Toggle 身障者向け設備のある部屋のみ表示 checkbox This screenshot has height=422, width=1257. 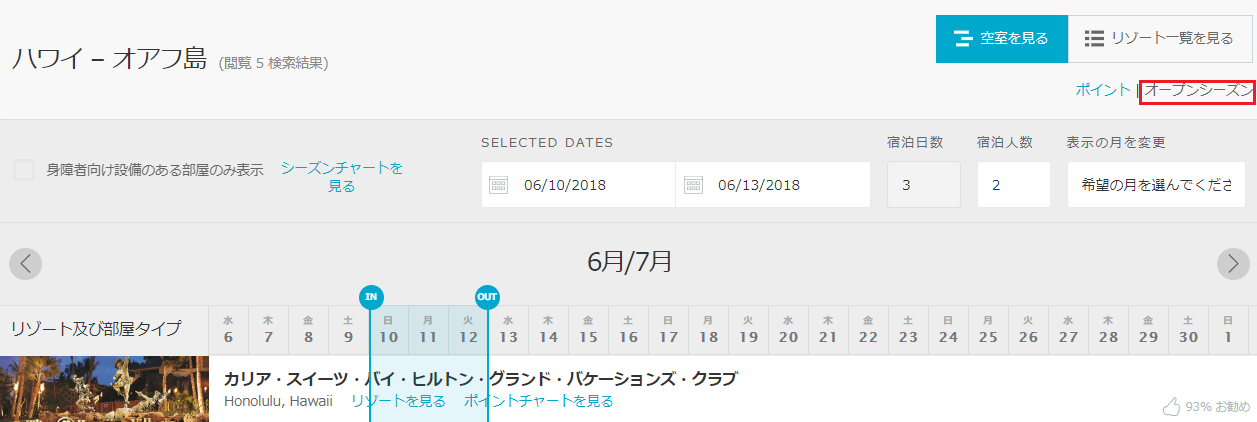click(24, 170)
